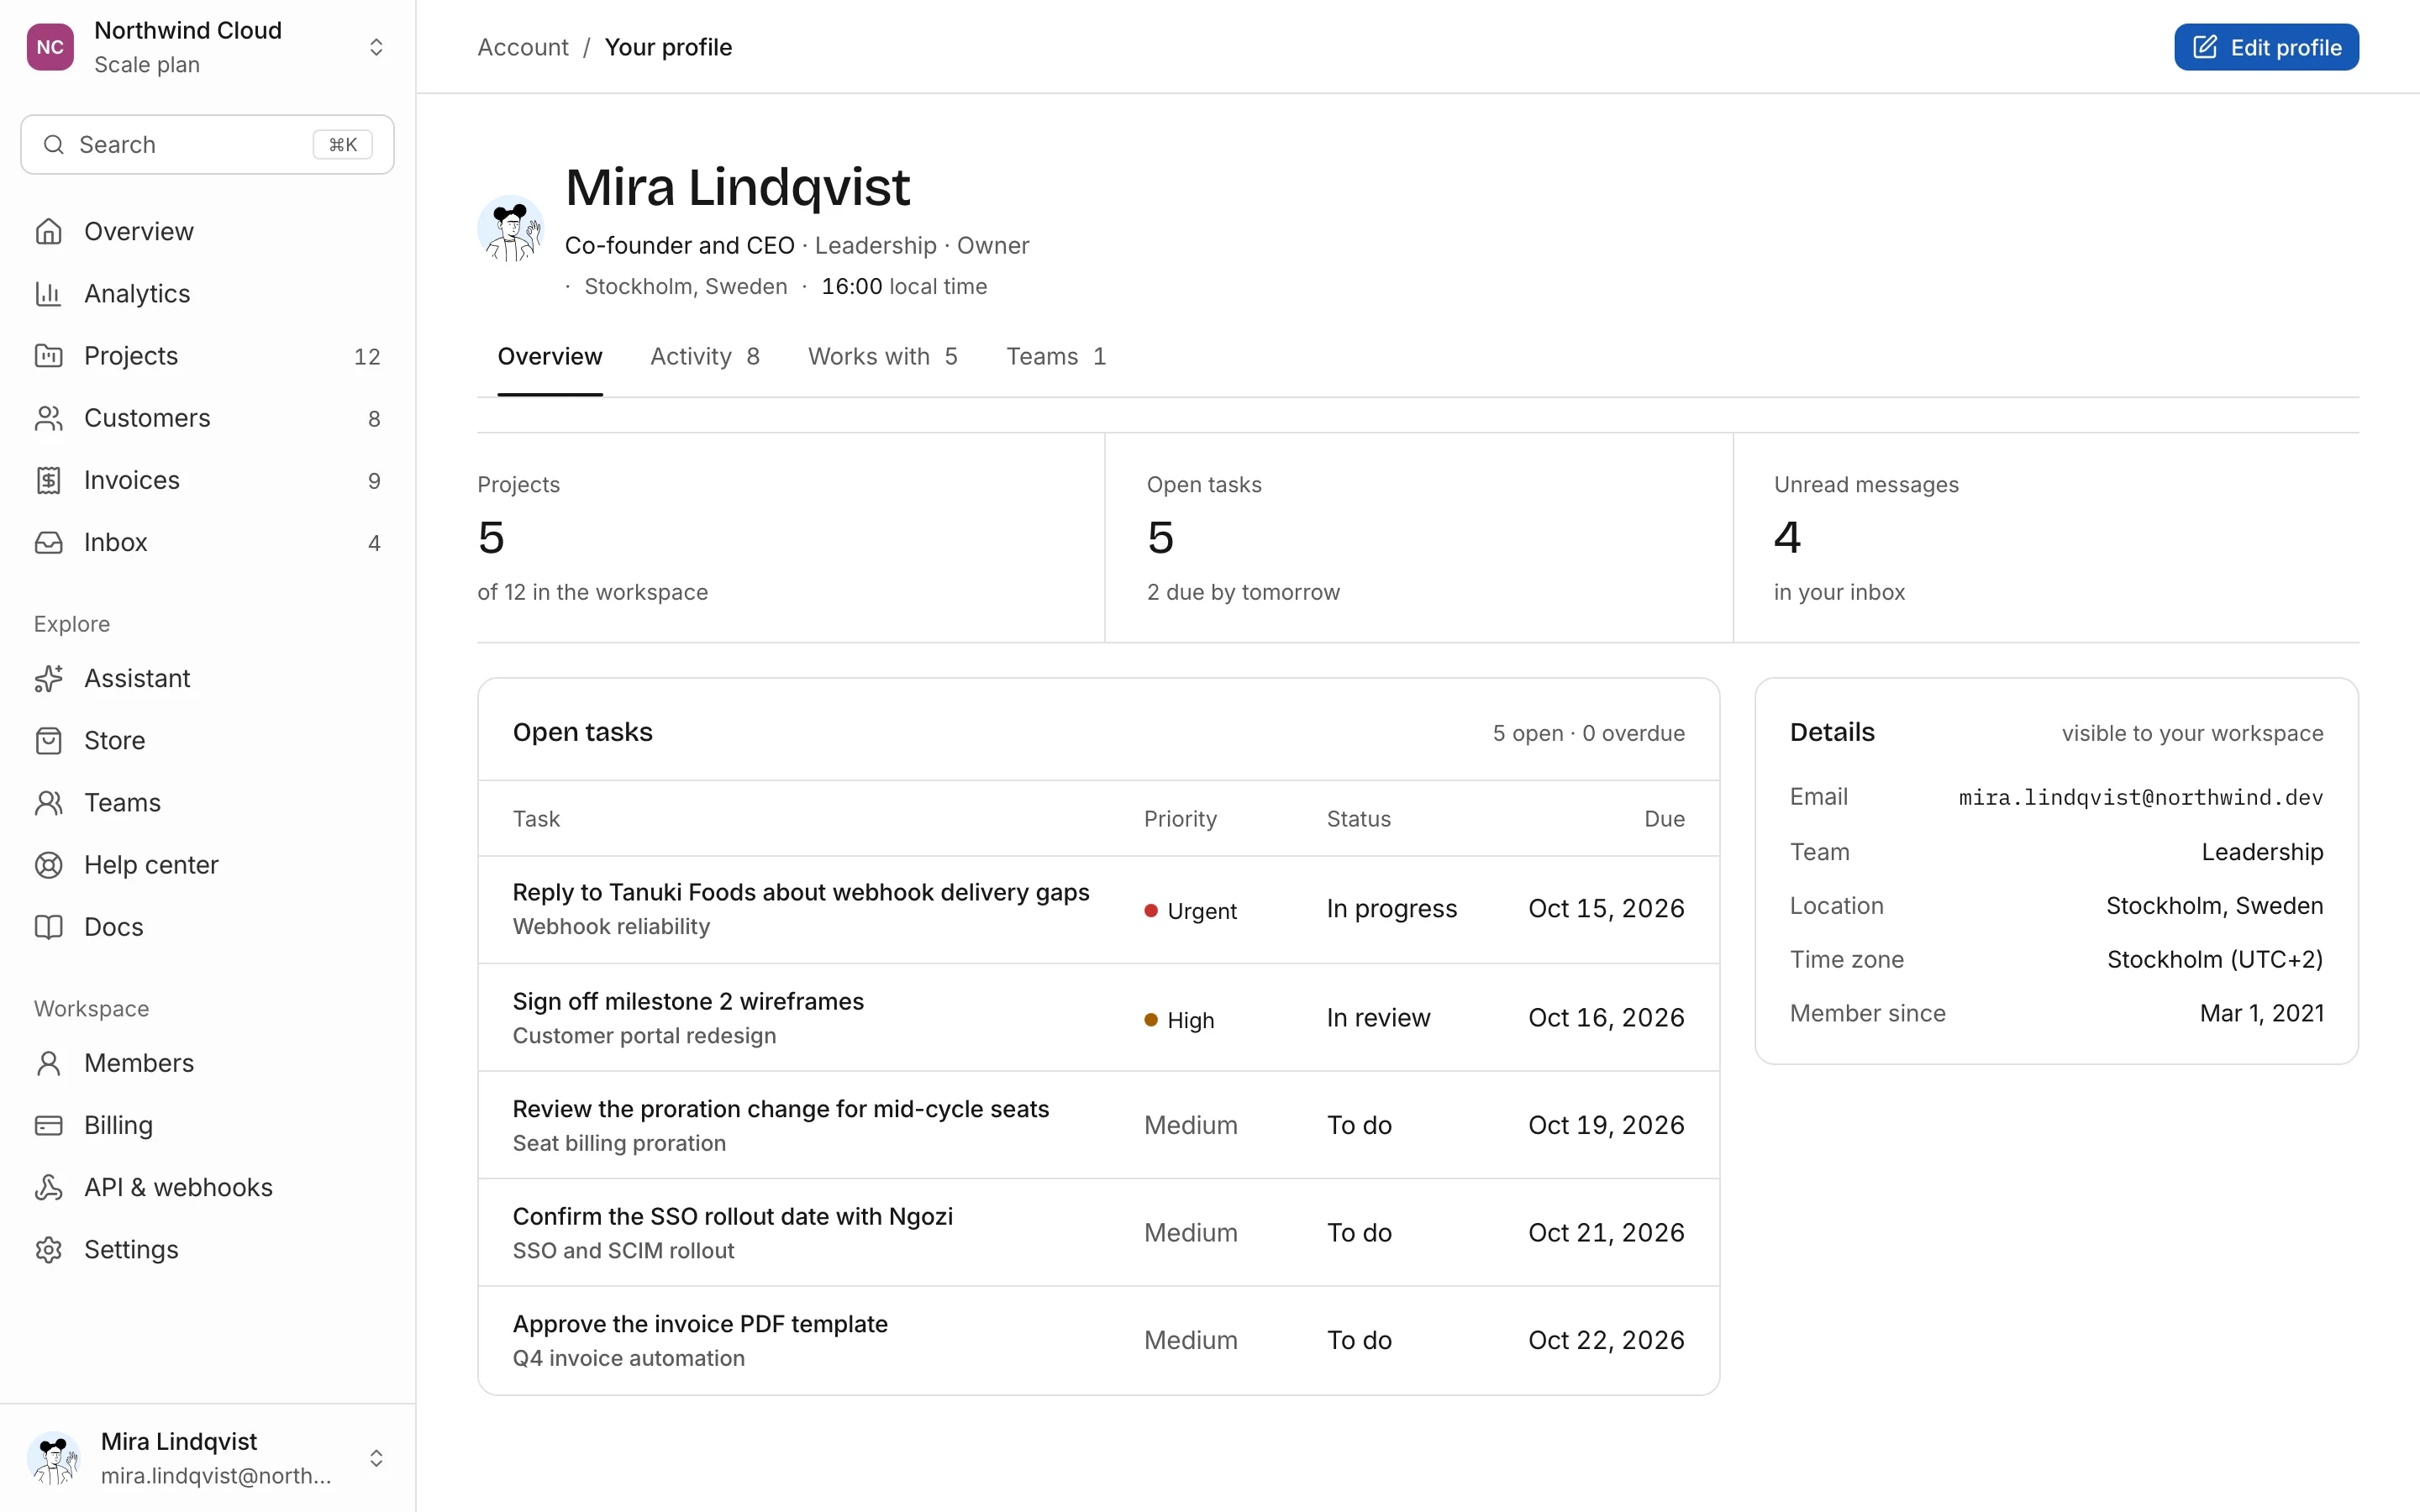Click the Assistant sparkle icon
2420x1512 pixels.
(x=48, y=678)
